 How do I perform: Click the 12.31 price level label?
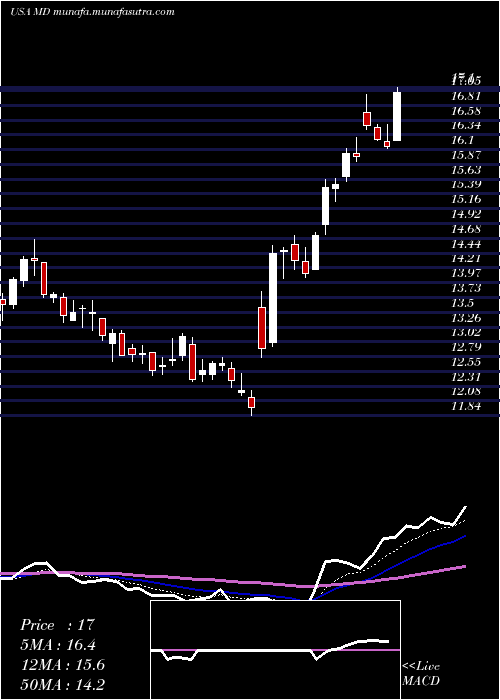click(x=466, y=377)
